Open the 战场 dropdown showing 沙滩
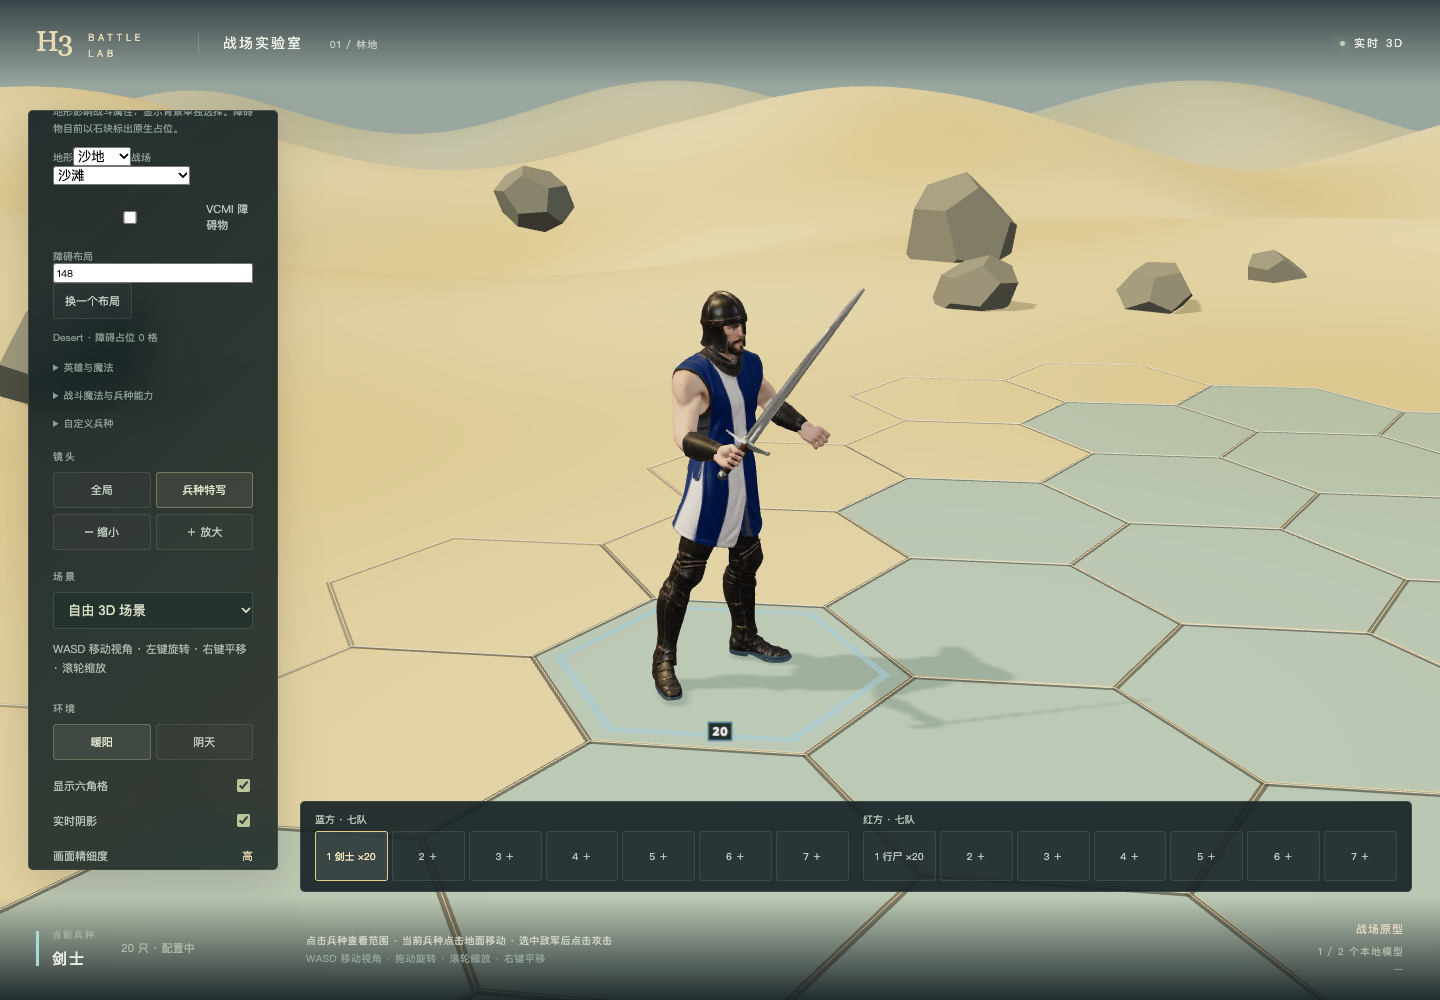 point(121,175)
